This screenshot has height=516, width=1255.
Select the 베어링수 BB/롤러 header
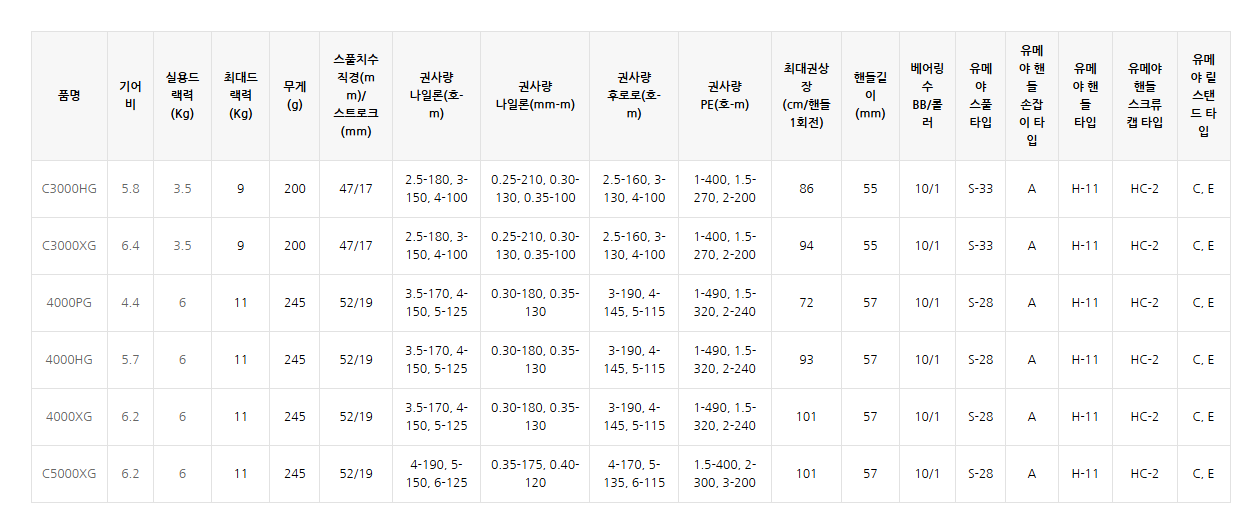(927, 96)
